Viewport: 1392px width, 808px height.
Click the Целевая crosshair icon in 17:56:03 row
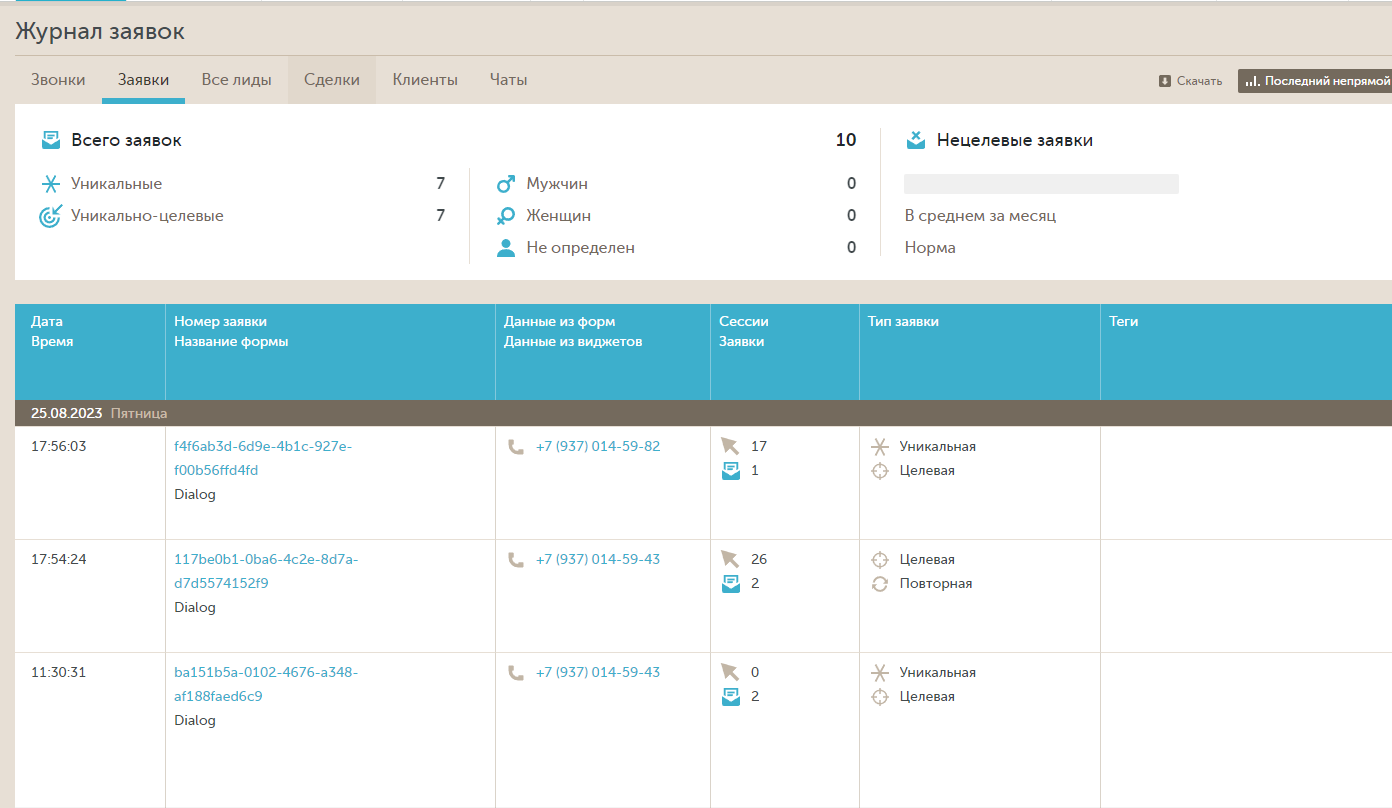880,471
